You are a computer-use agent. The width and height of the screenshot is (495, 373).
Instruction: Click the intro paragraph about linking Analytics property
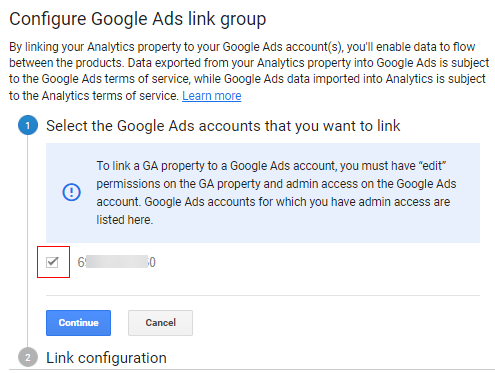pos(249,71)
